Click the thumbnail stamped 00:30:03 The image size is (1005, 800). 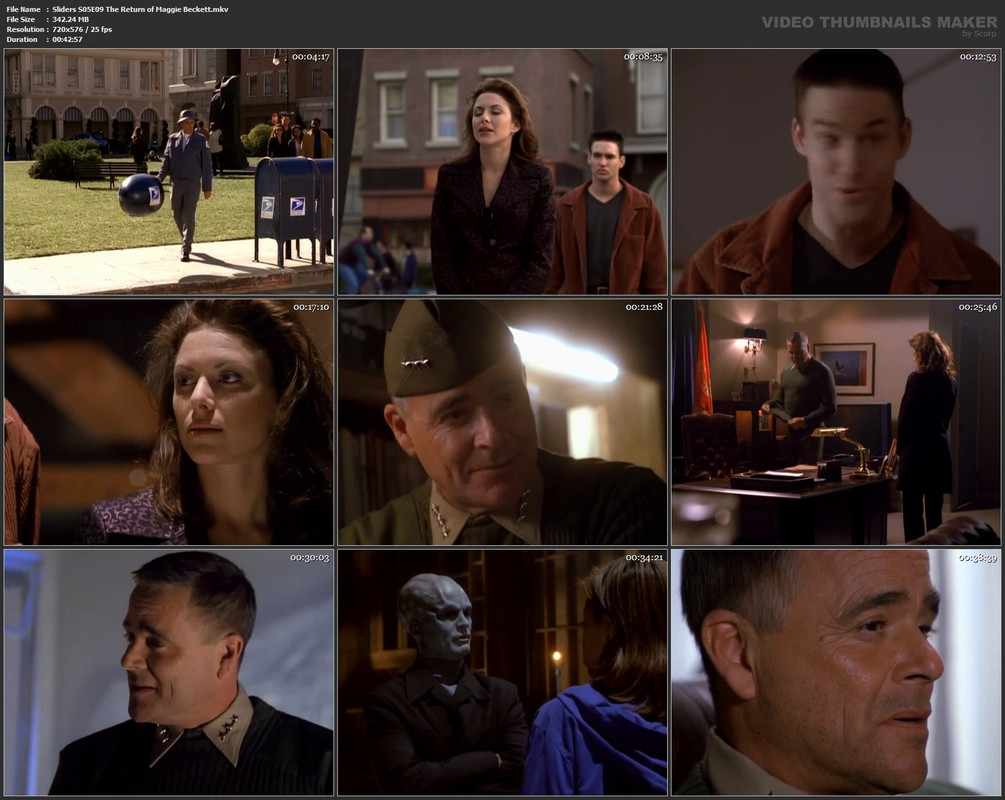point(169,672)
